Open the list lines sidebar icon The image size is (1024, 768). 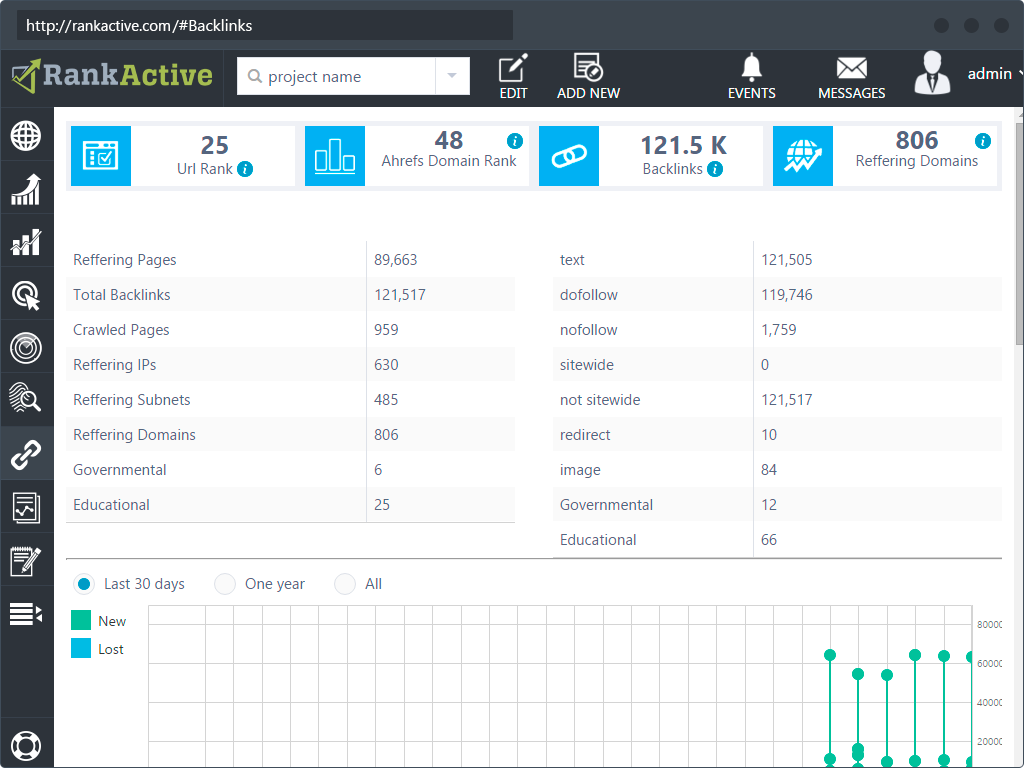click(26, 614)
